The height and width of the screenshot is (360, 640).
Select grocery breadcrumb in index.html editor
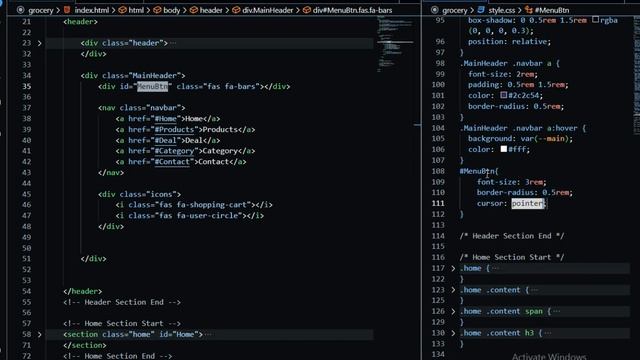coord(40,10)
